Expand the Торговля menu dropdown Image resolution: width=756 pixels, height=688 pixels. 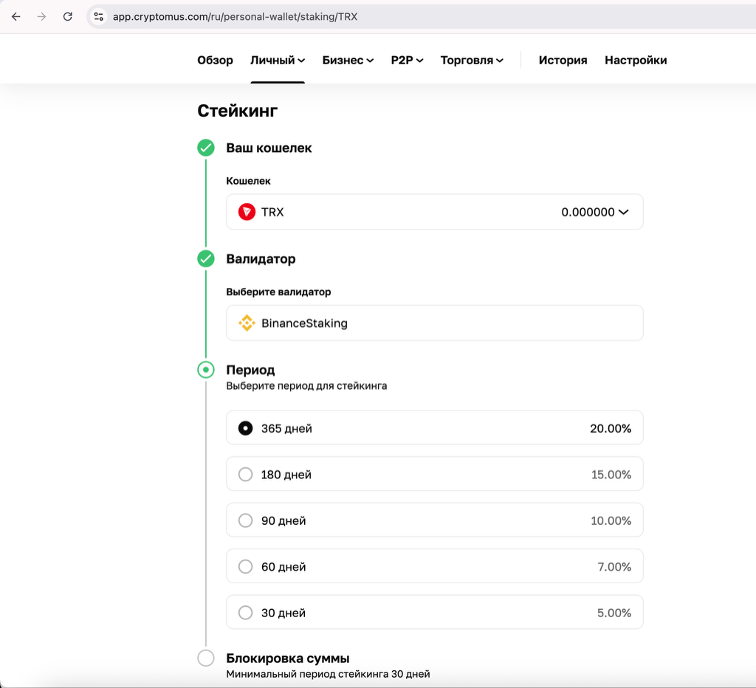tap(472, 60)
